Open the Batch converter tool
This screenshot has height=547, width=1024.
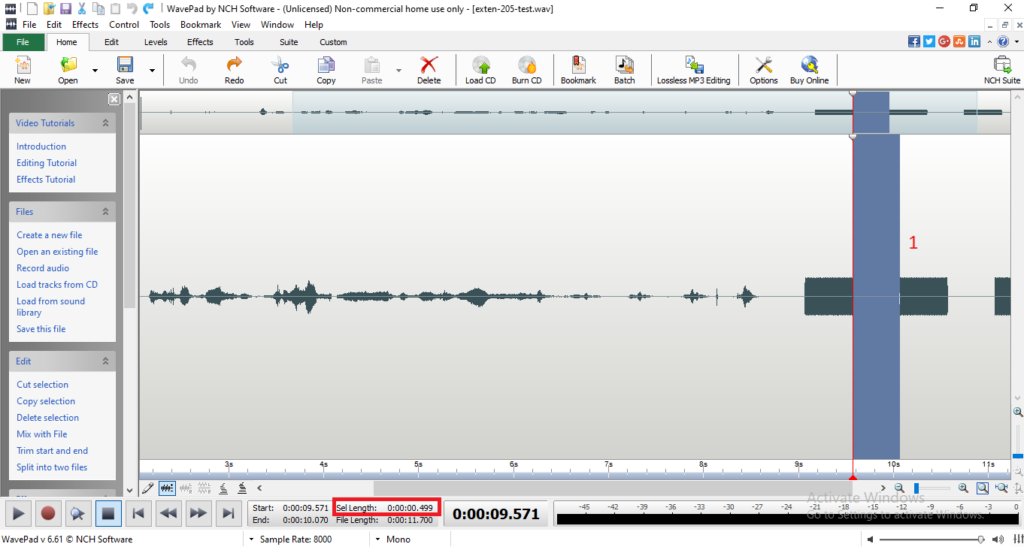click(x=624, y=70)
